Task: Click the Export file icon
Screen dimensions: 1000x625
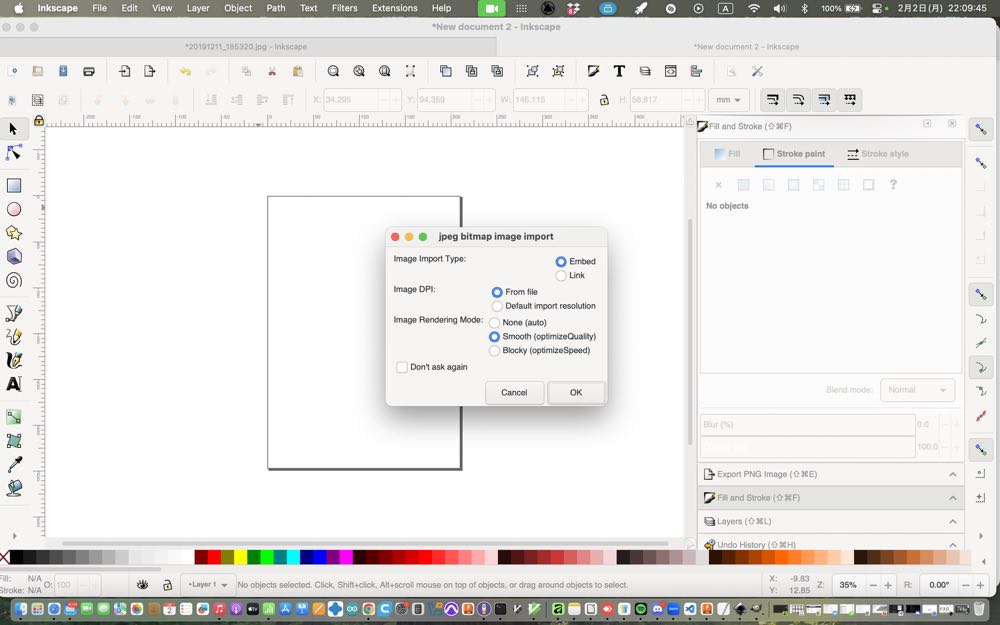Action: [x=150, y=71]
